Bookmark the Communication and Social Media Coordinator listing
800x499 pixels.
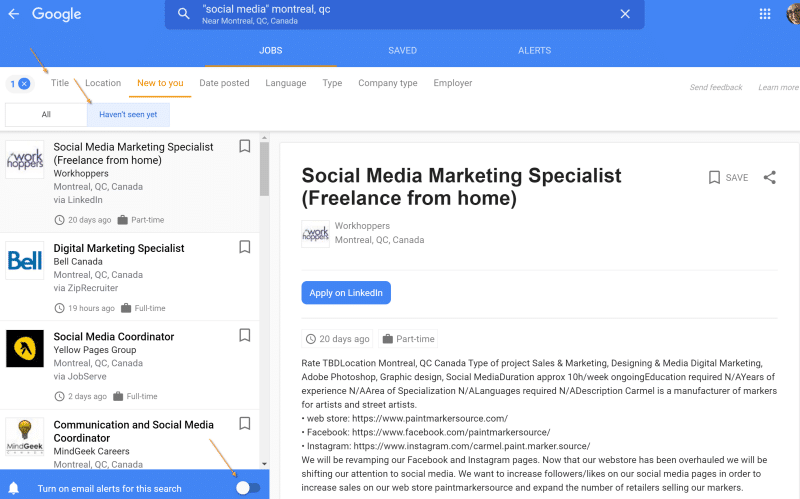tap(245, 423)
